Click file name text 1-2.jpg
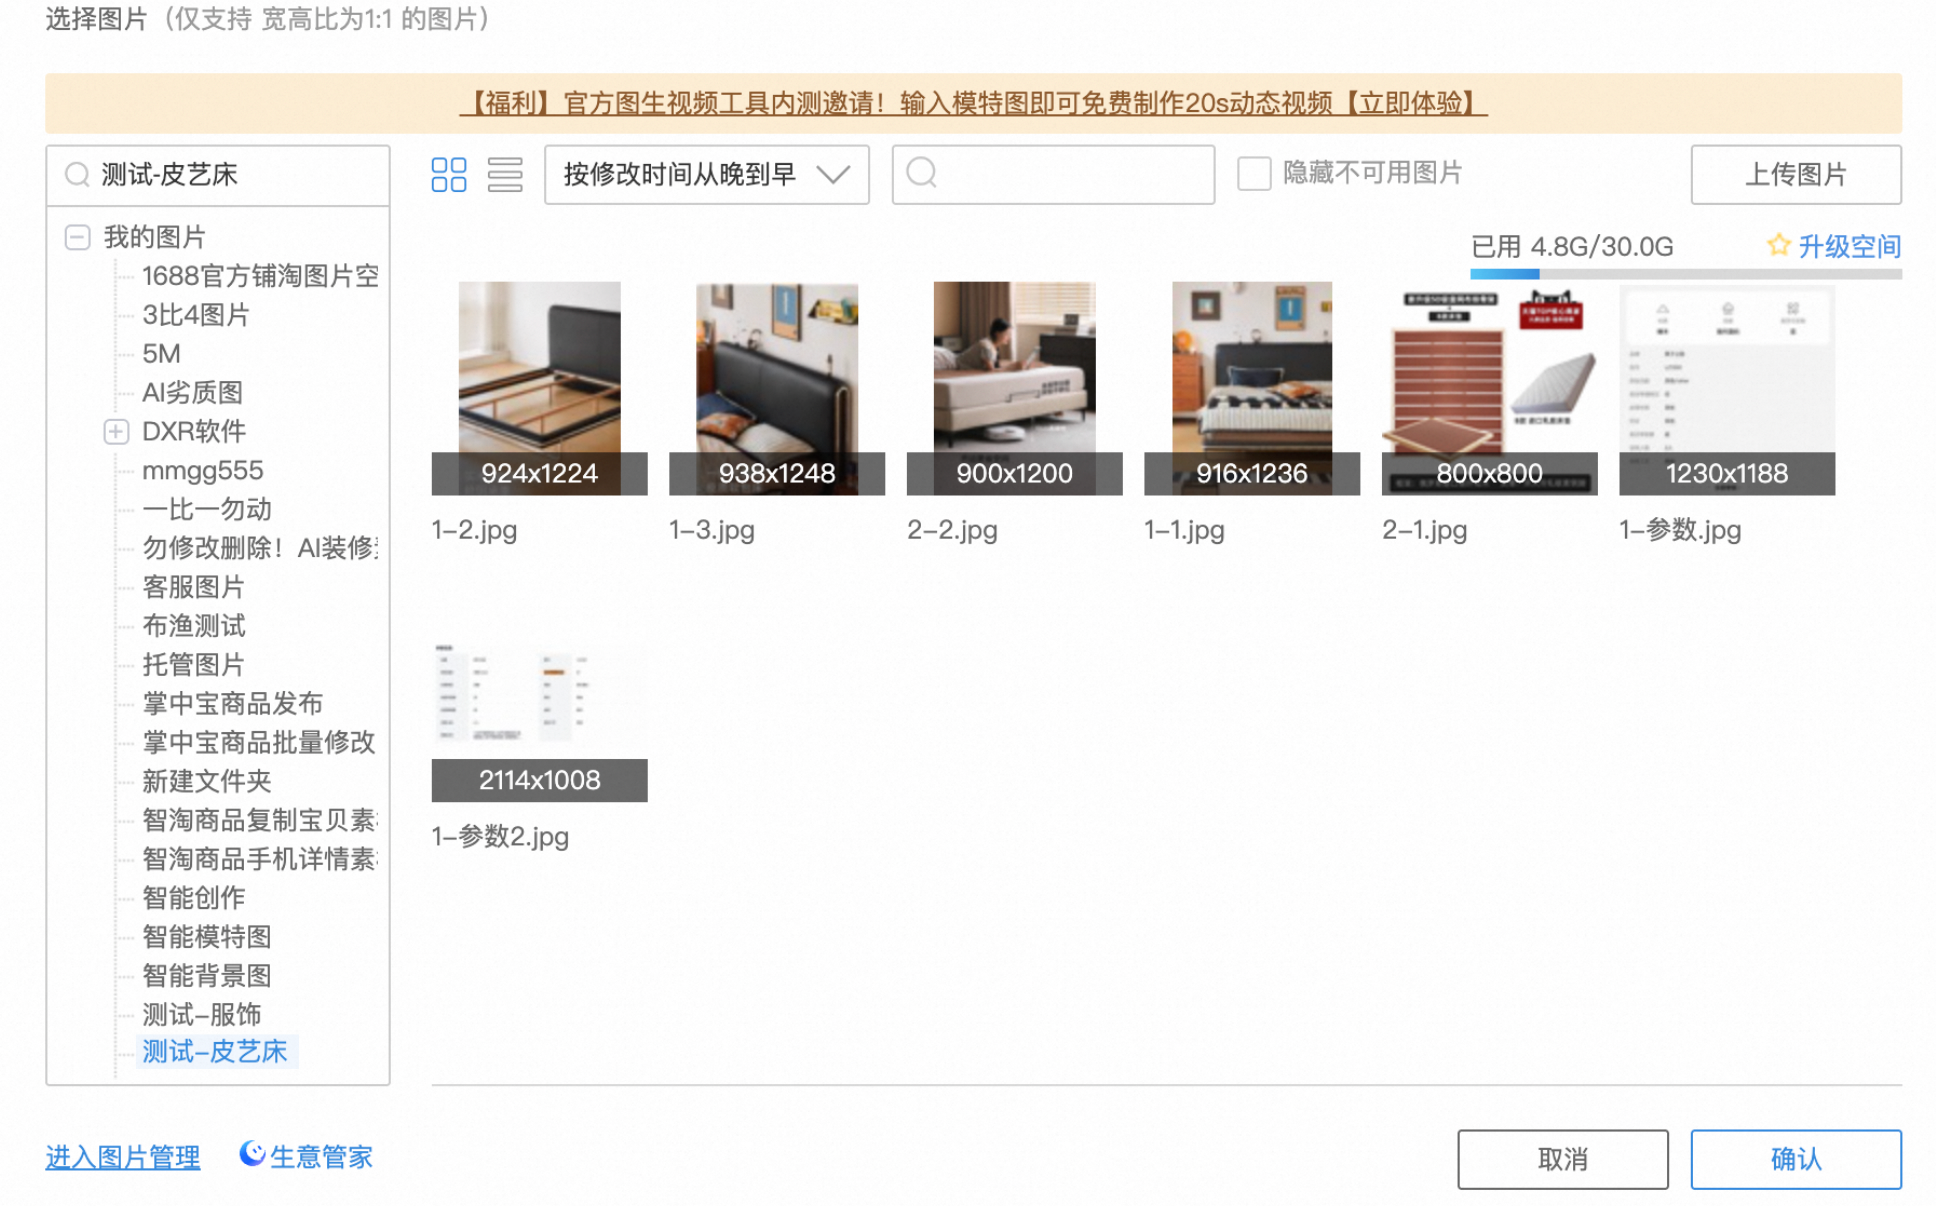This screenshot has width=1936, height=1206. click(474, 530)
